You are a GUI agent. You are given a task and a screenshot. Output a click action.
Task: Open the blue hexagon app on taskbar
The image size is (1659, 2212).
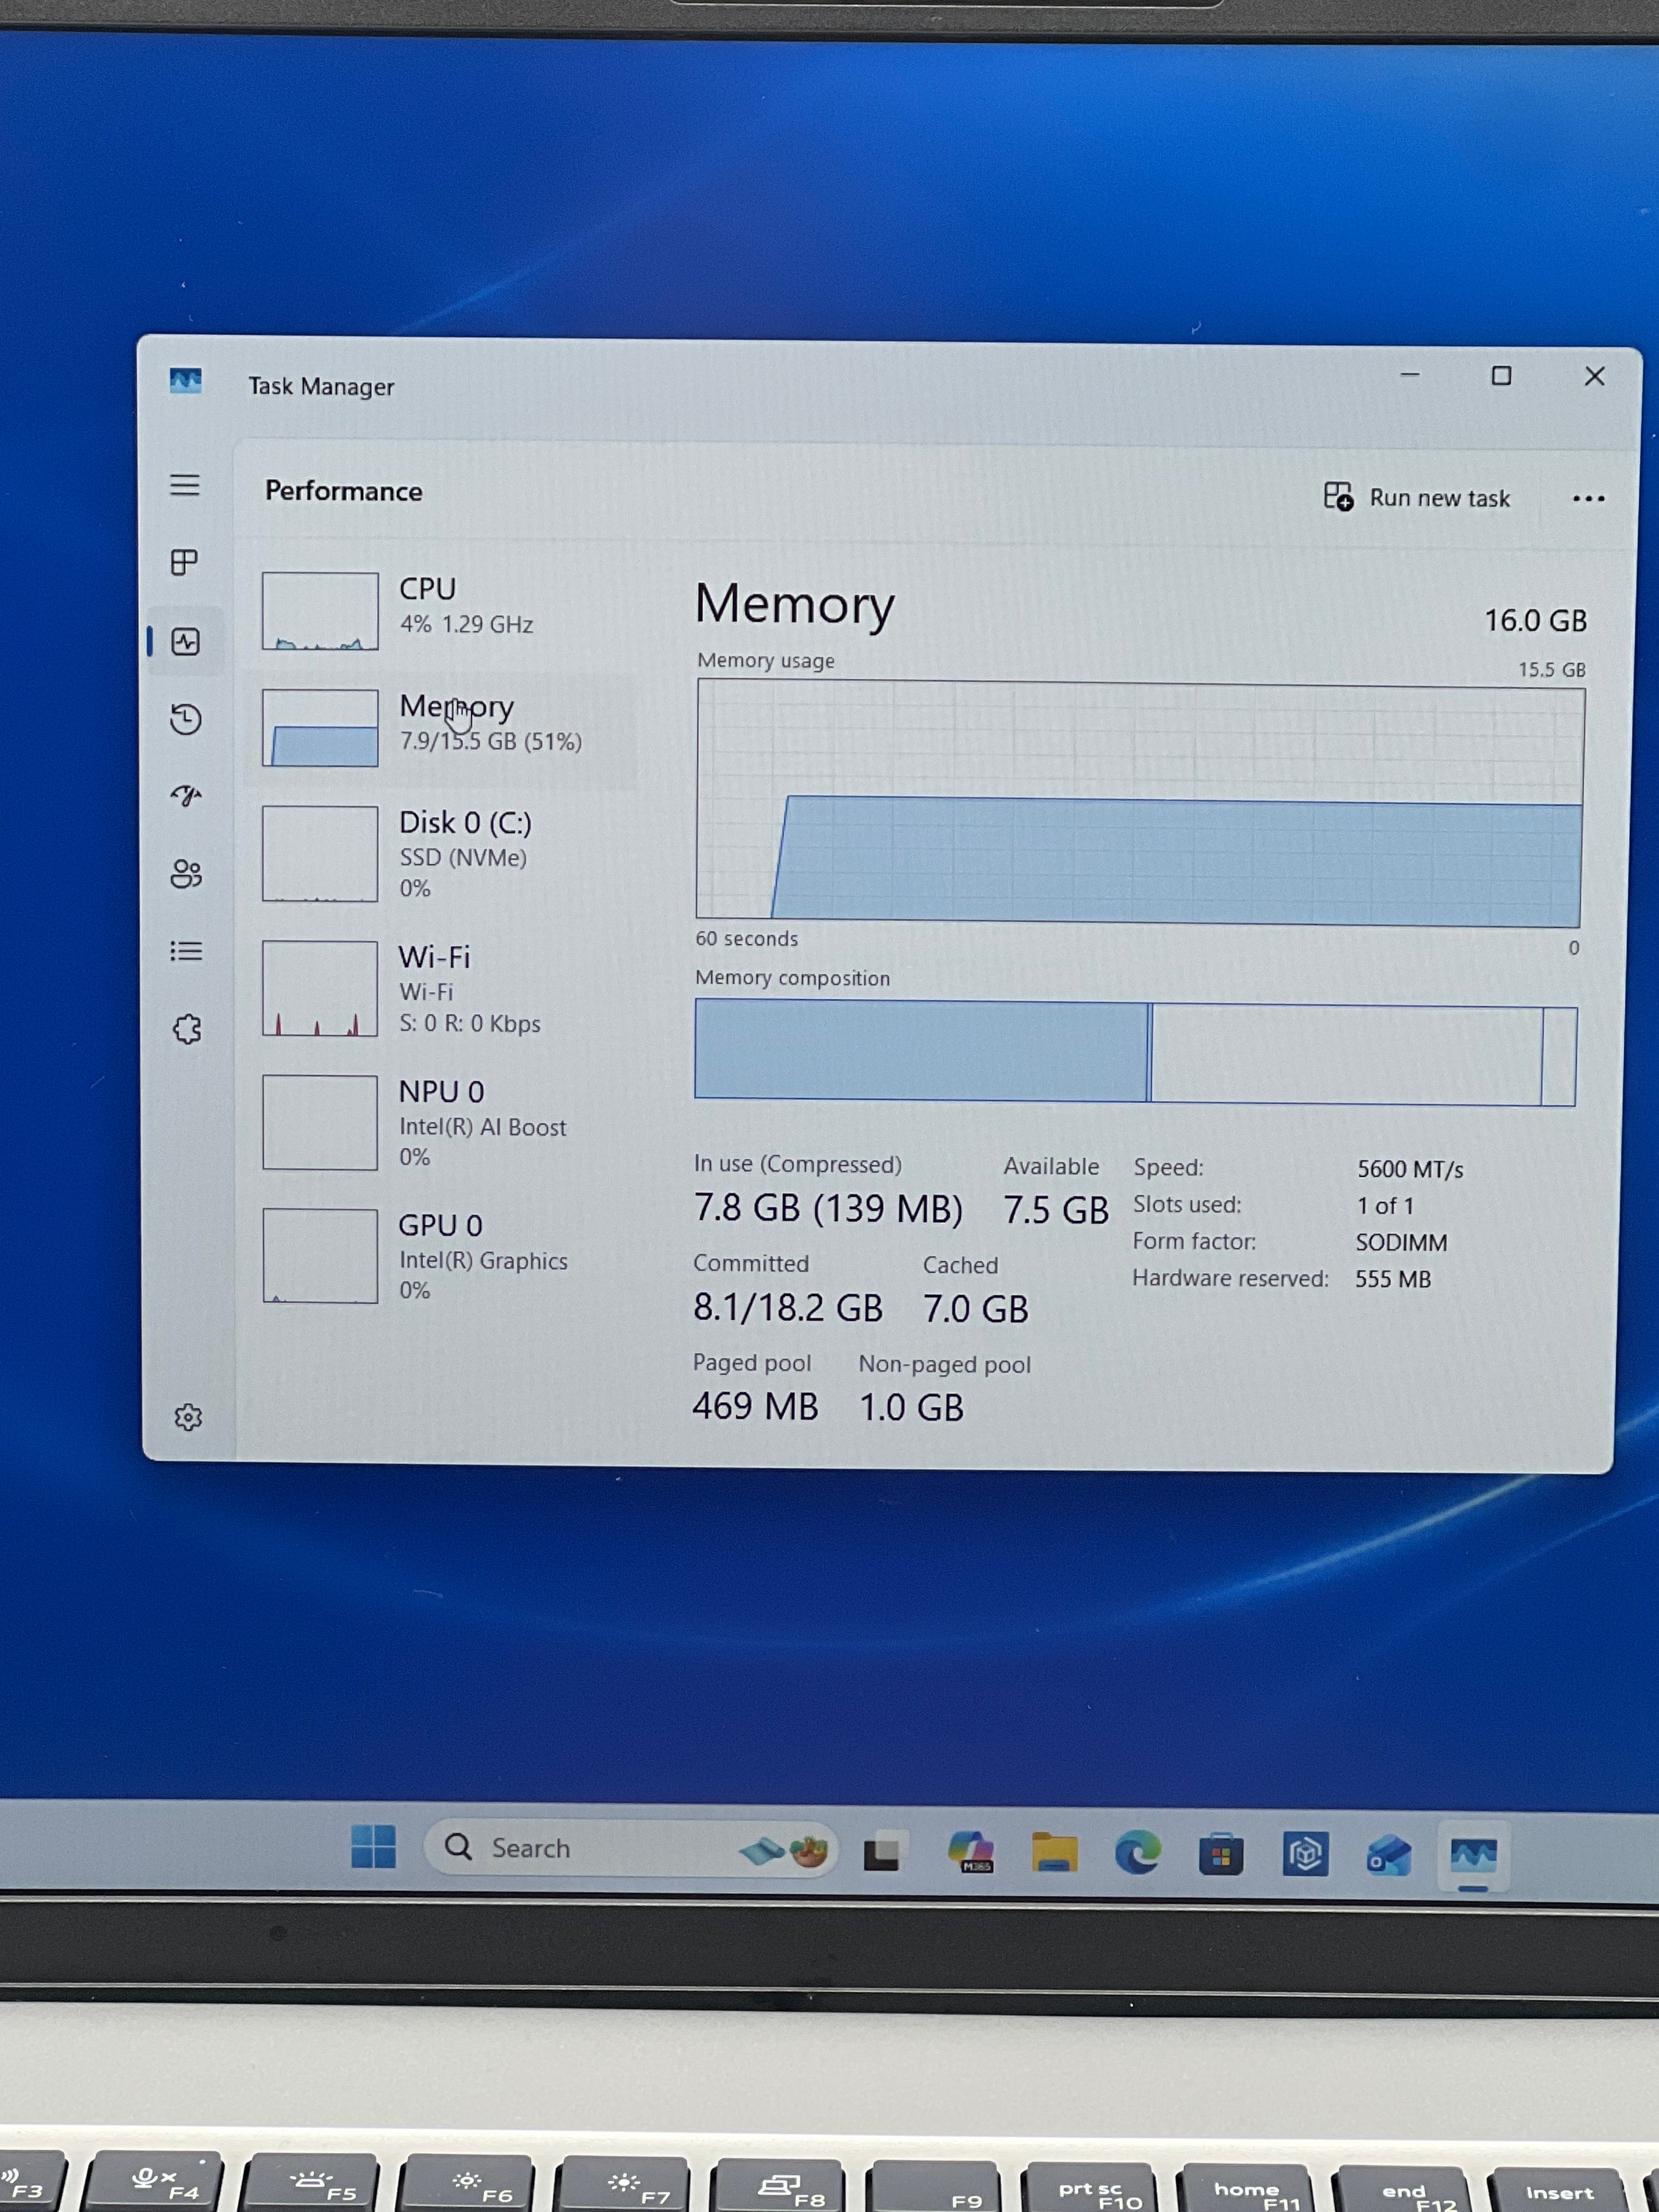(x=1305, y=1855)
